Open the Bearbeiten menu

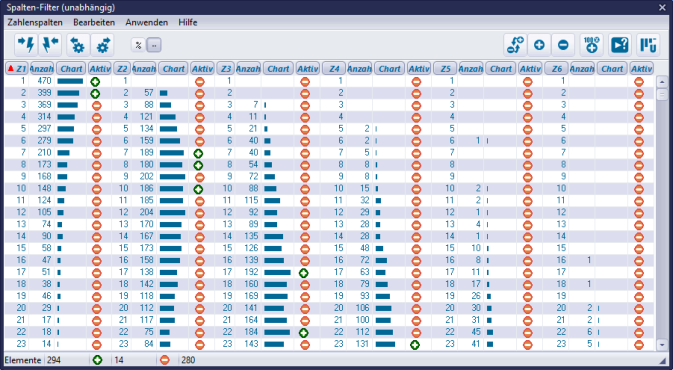(94, 22)
